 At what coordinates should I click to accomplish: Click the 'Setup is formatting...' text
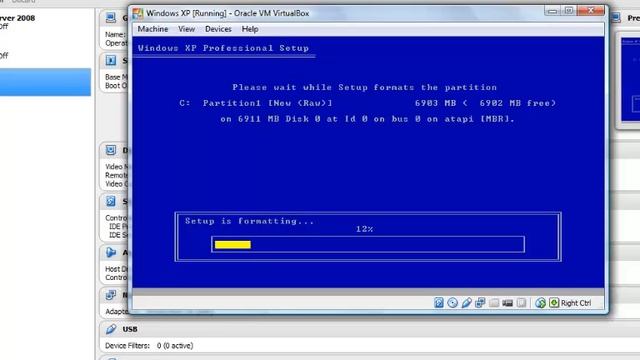click(x=249, y=221)
